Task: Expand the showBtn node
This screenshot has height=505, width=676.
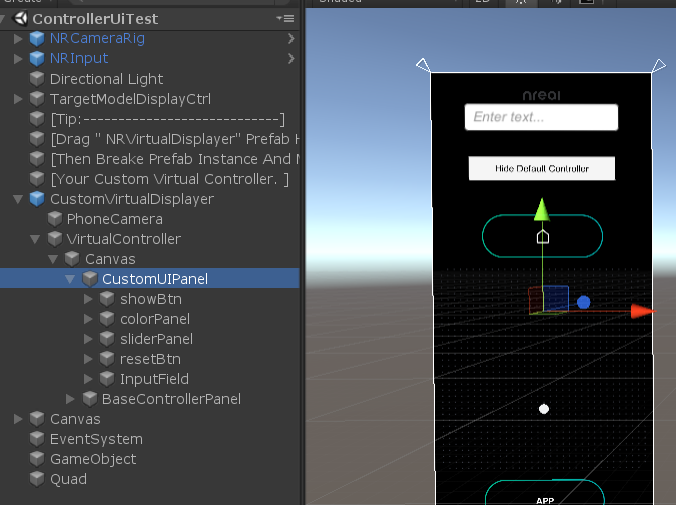Action: coord(88,299)
